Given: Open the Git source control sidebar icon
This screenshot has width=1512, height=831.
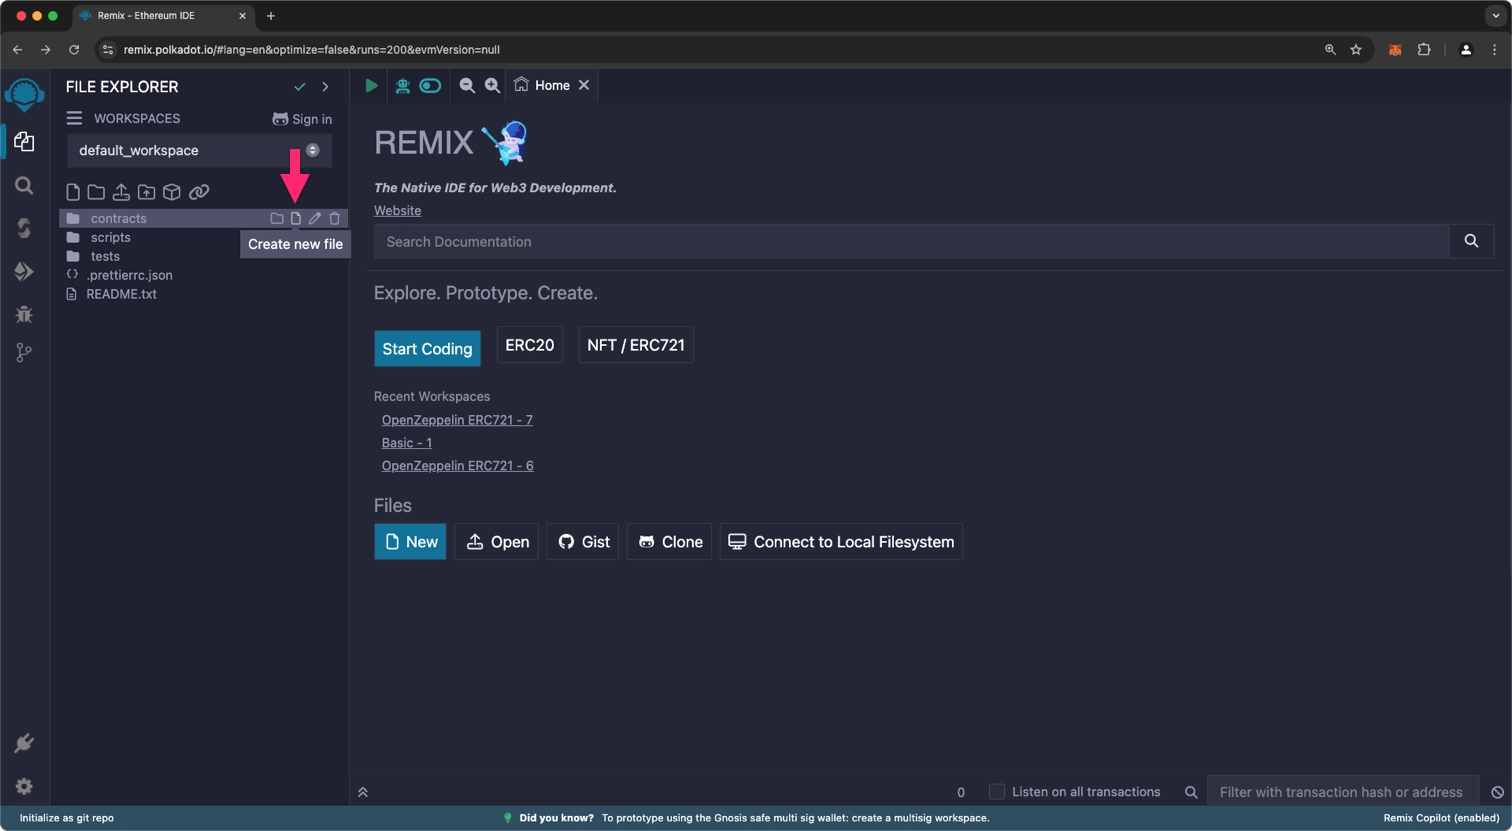Looking at the screenshot, I should coord(24,352).
